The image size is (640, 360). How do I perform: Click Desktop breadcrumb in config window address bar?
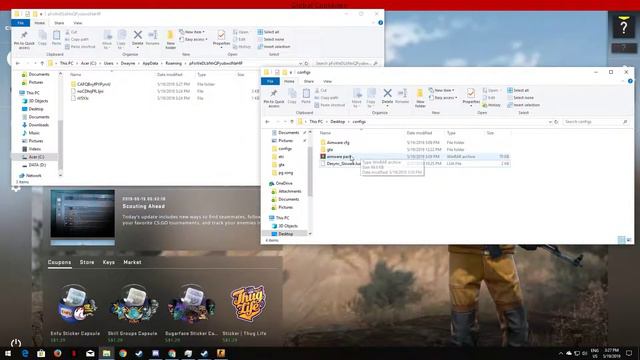[x=338, y=122]
